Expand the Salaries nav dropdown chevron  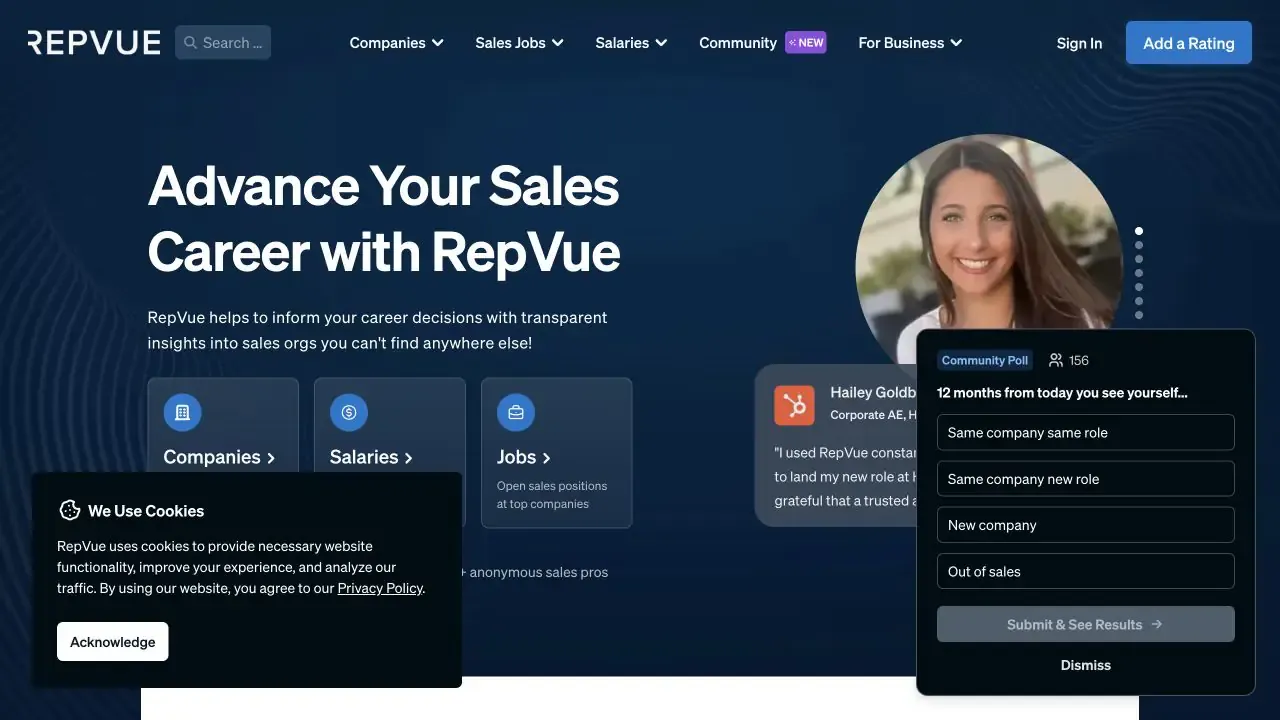point(661,43)
